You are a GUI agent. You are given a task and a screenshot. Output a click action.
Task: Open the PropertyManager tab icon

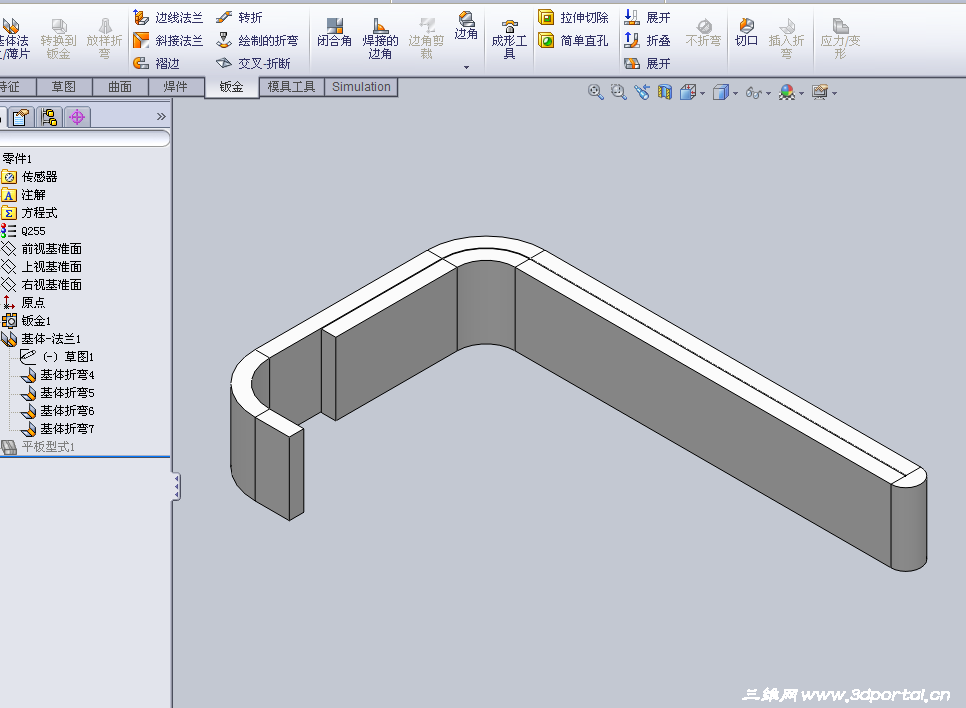(21, 117)
